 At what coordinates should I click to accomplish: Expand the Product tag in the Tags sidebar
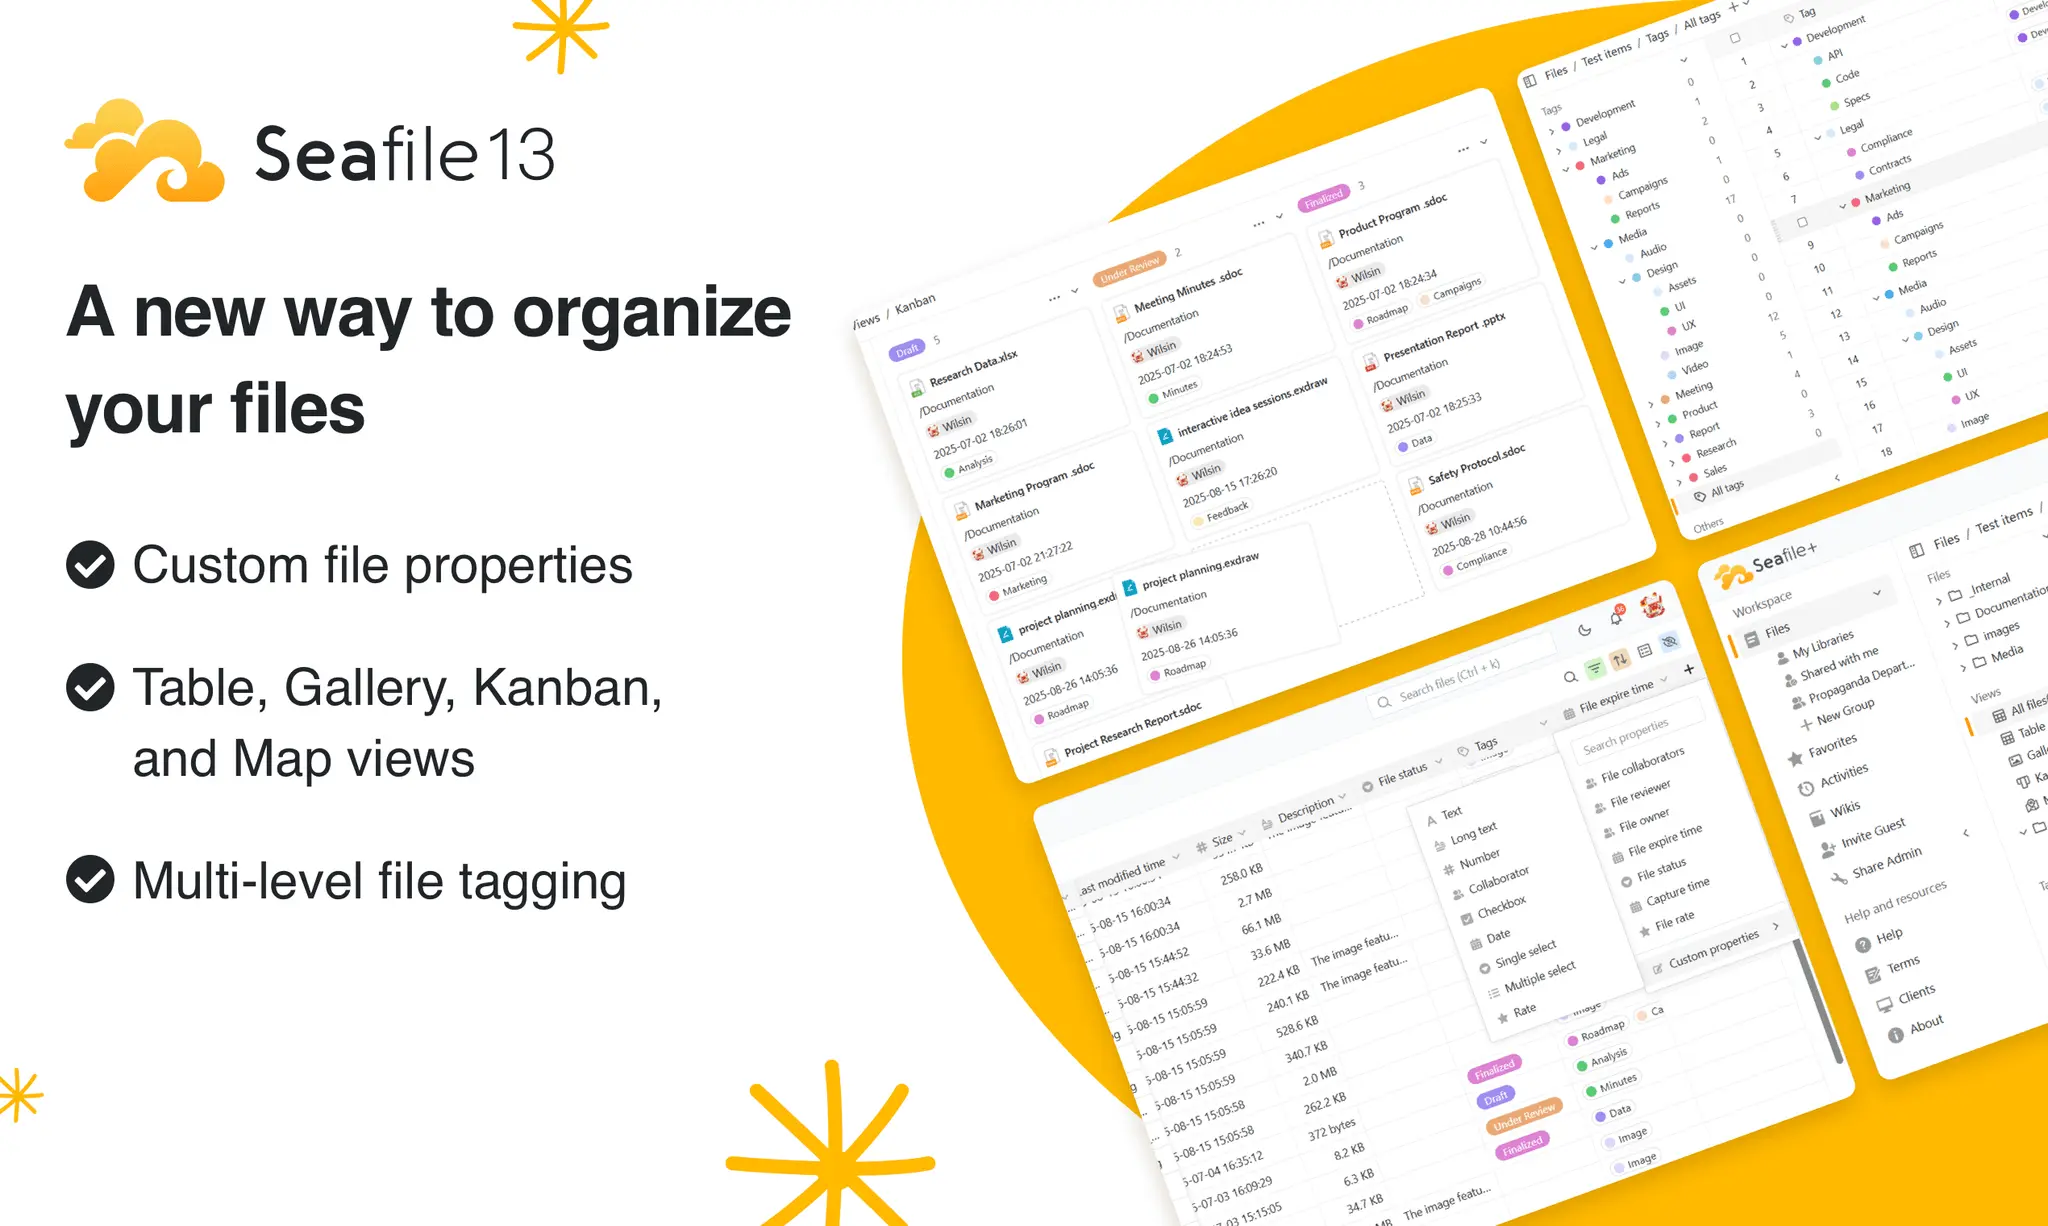(1659, 422)
